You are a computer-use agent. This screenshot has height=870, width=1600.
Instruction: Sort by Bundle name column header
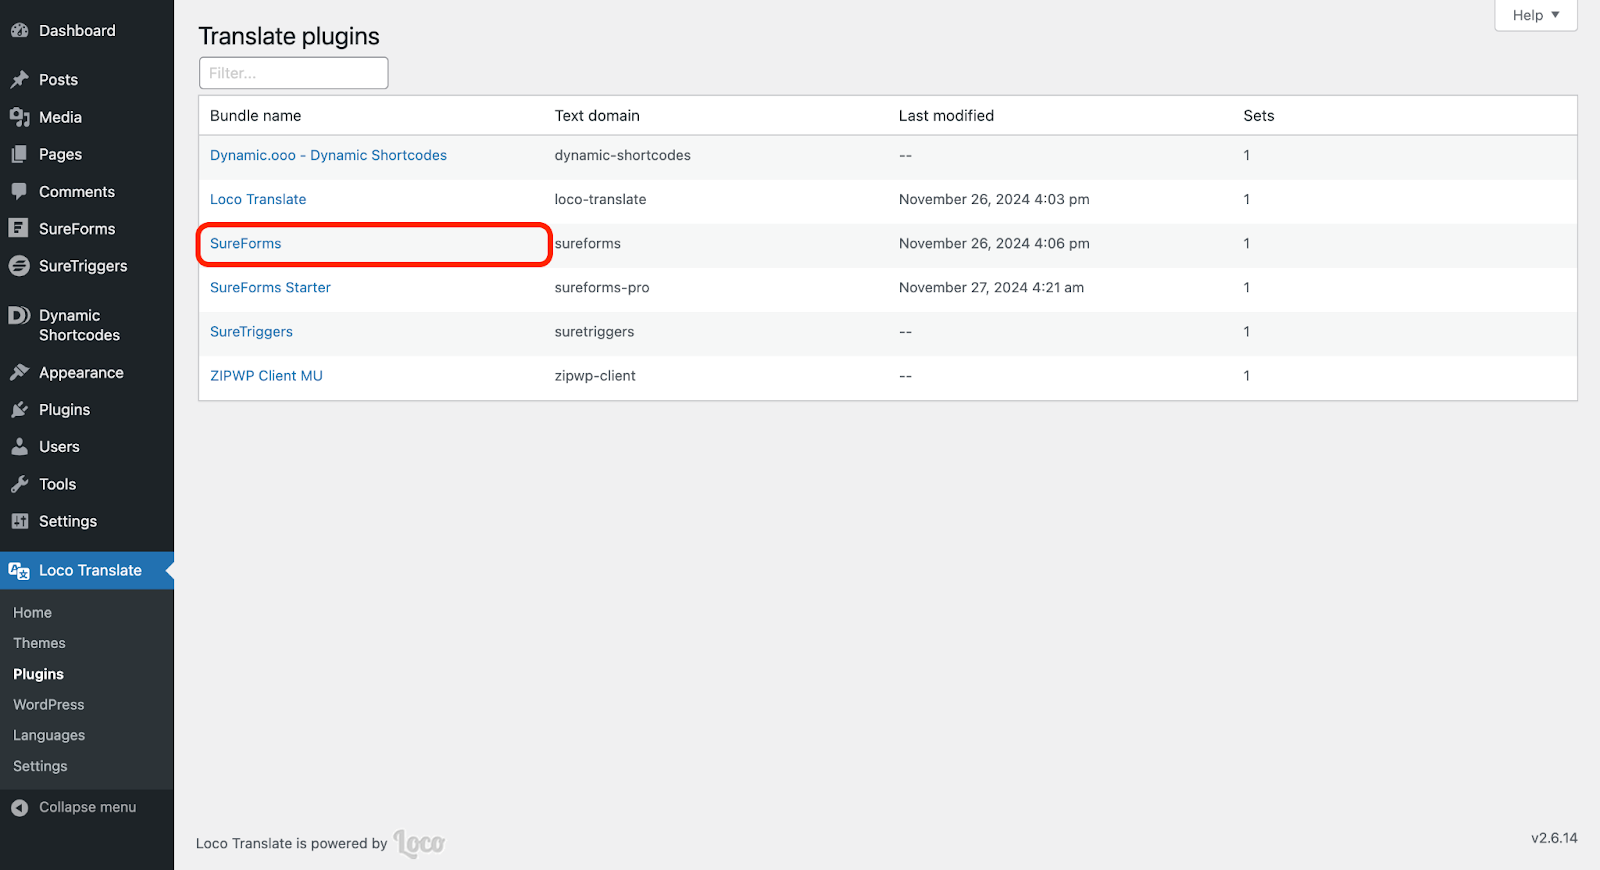pyautogui.click(x=255, y=116)
